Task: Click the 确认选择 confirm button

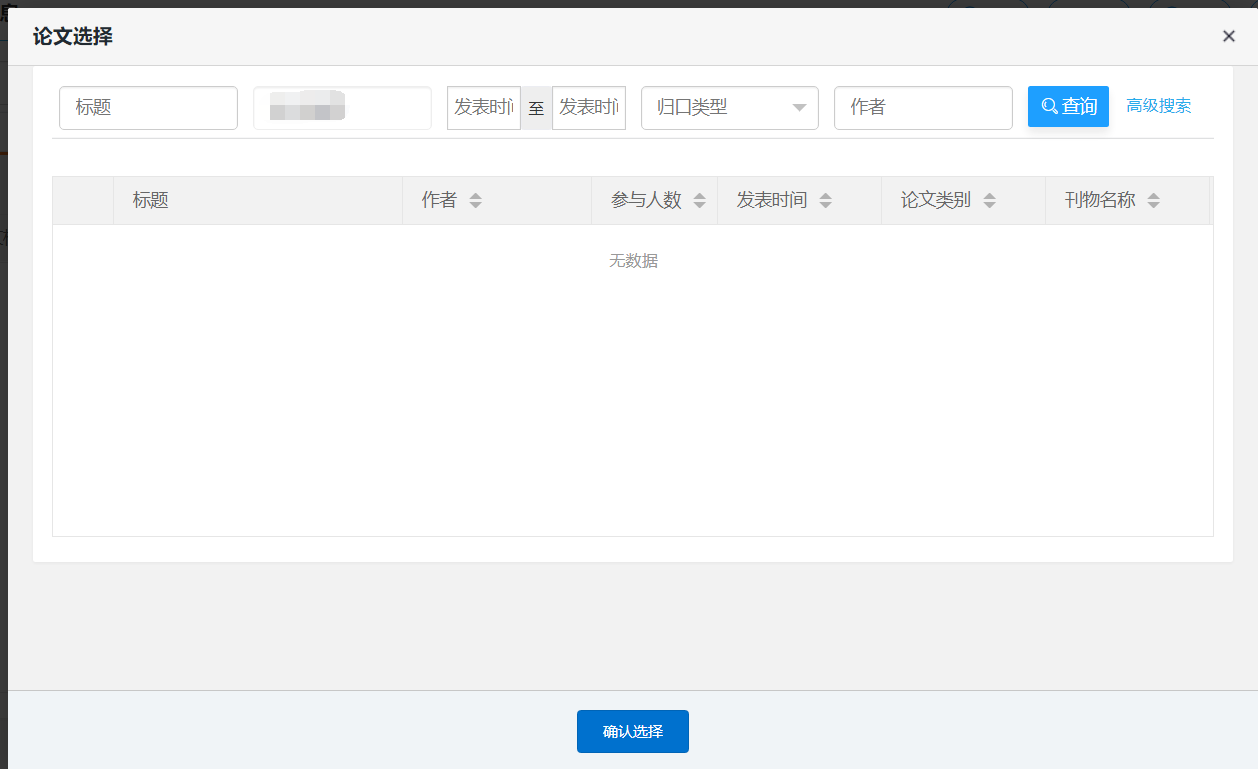Action: (632, 731)
